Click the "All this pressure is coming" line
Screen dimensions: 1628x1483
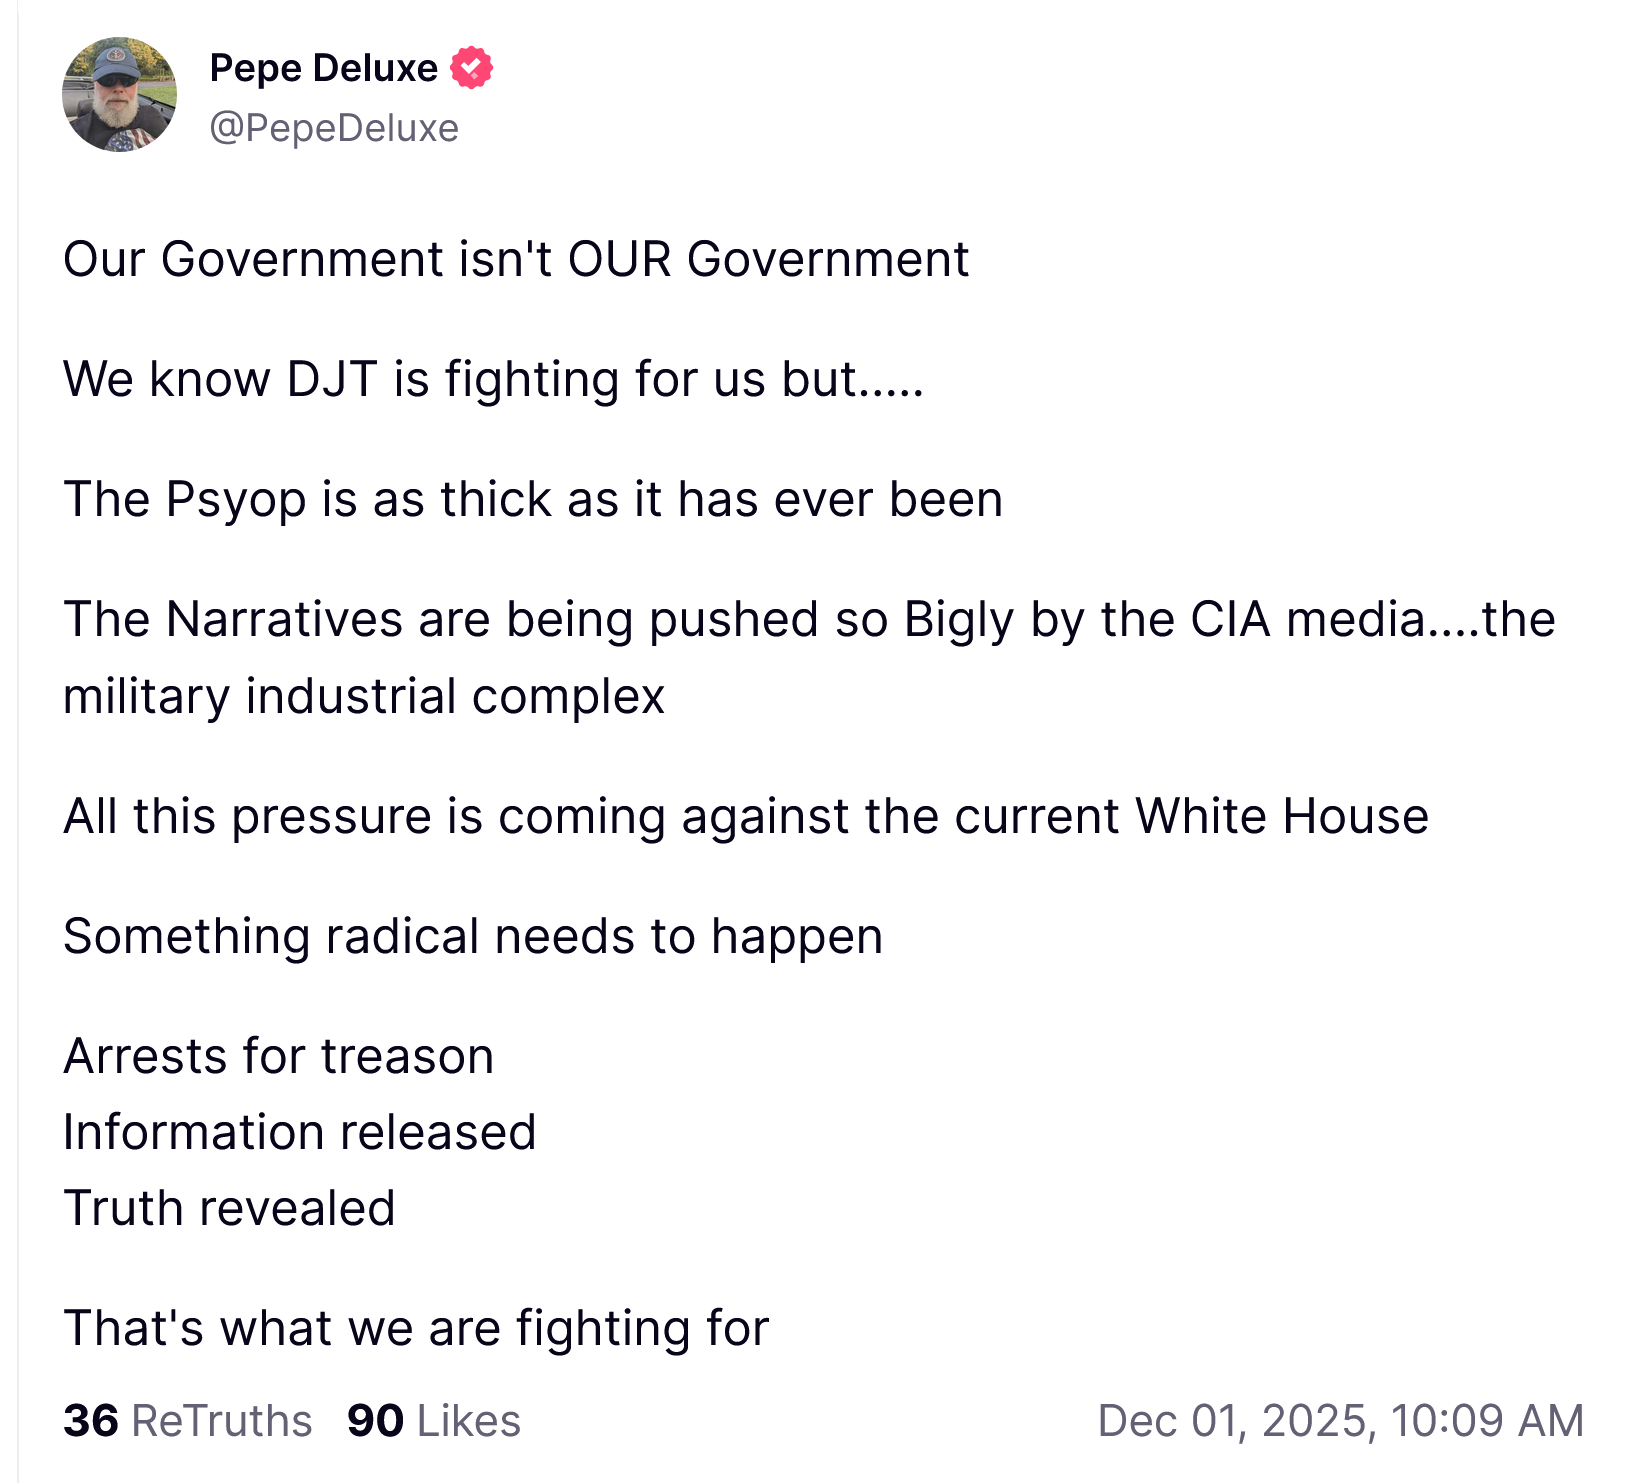click(x=746, y=816)
